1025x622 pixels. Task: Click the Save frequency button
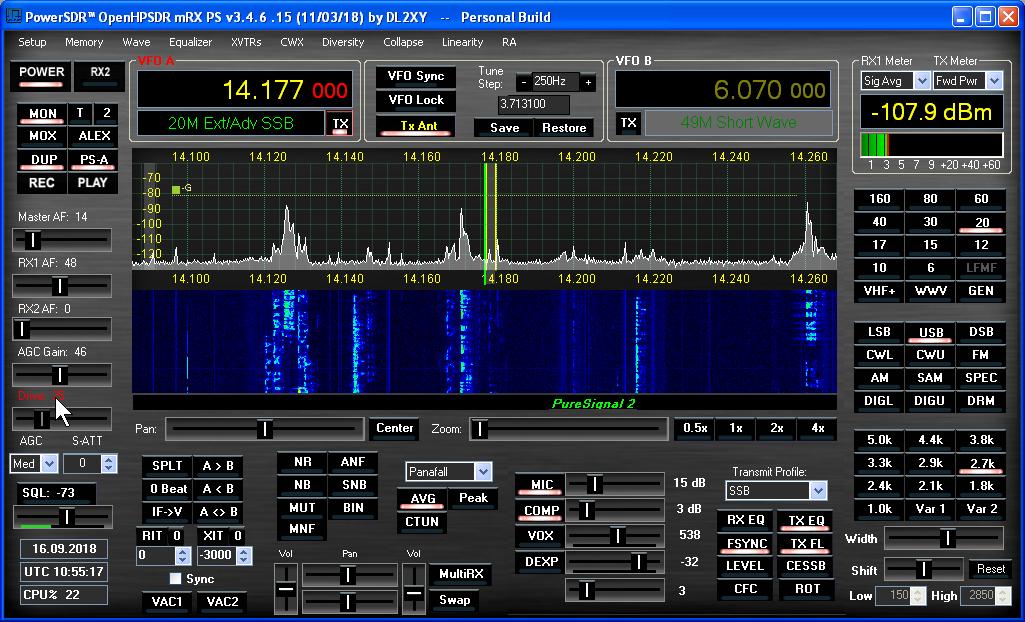[x=504, y=128]
